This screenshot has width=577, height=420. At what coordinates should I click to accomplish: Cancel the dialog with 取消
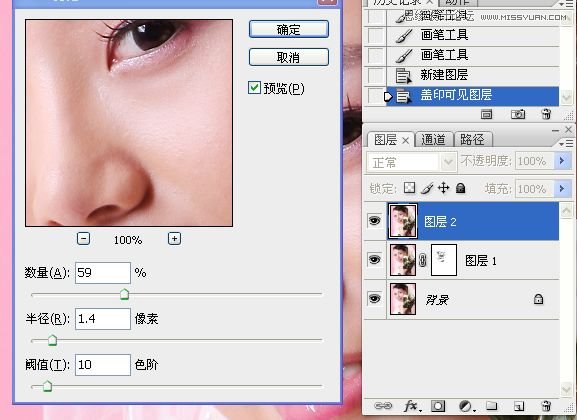(288, 57)
